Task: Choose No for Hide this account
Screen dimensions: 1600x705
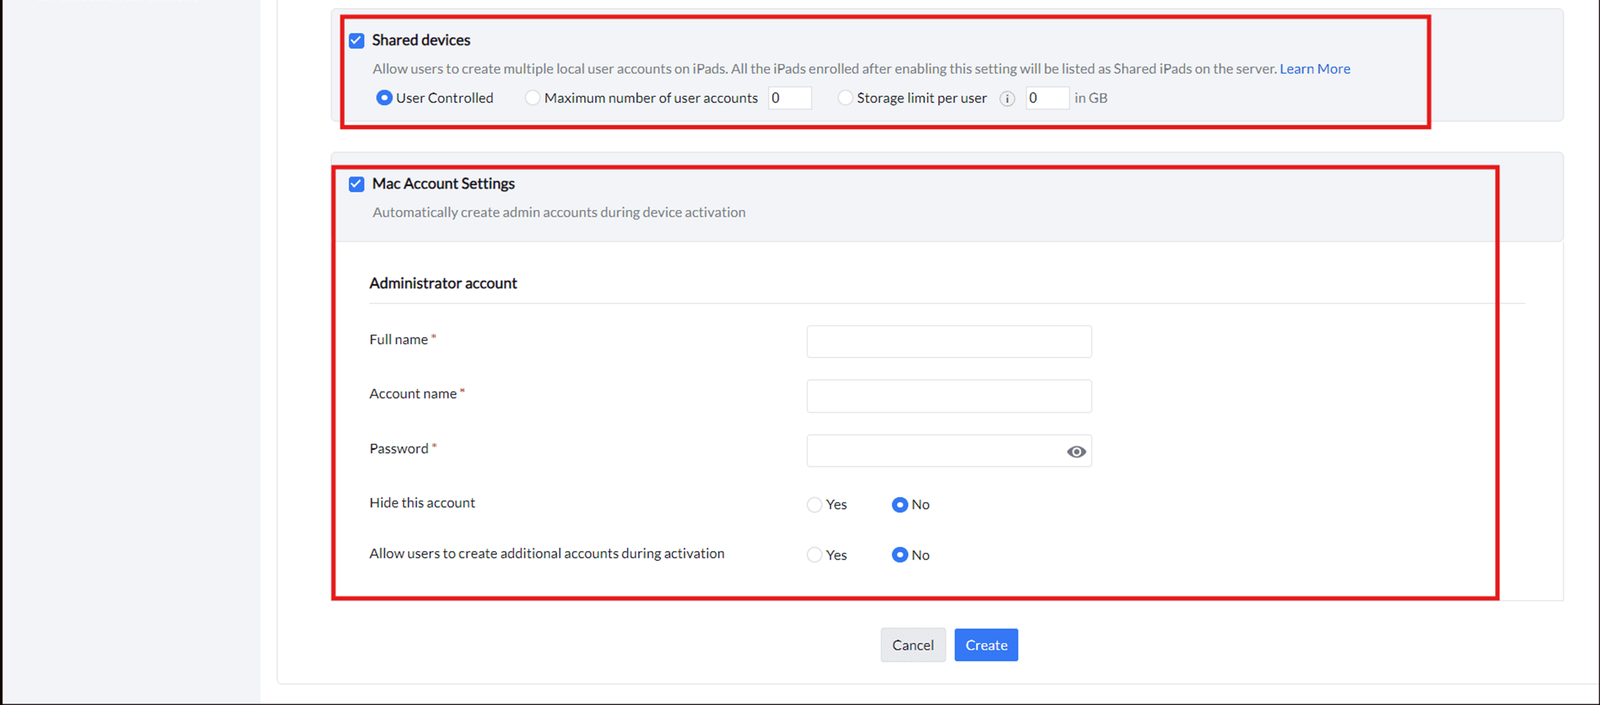Action: (900, 505)
